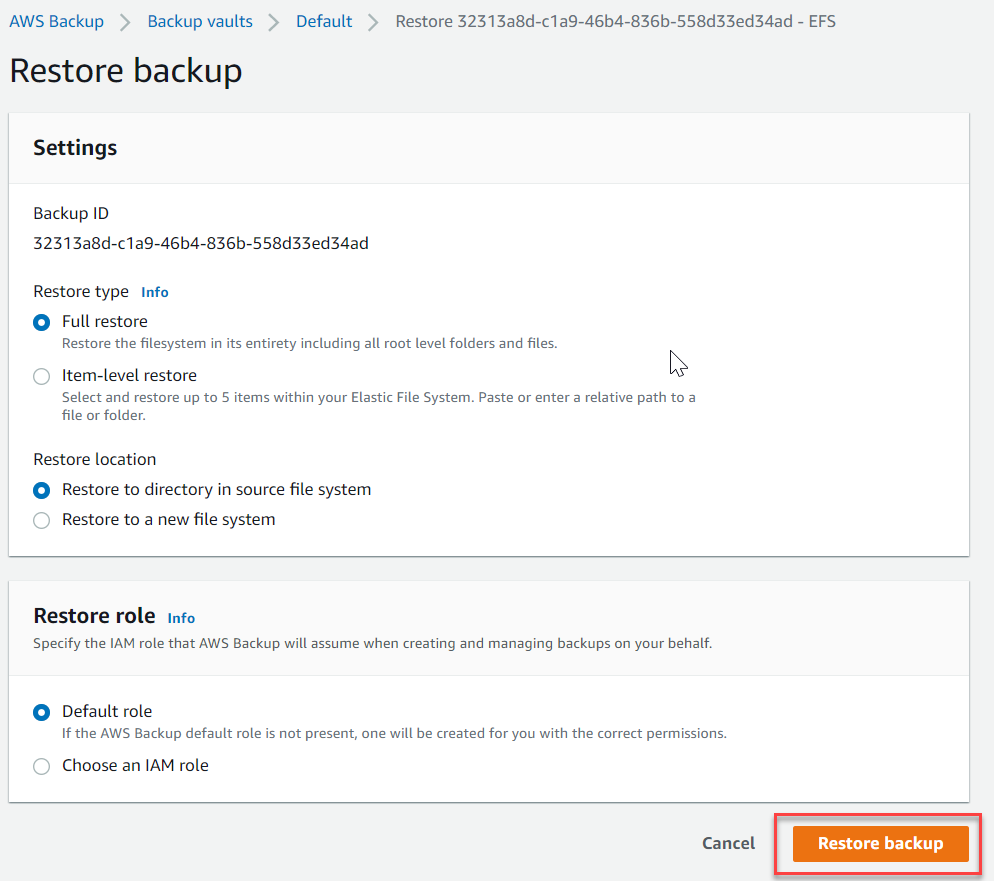The image size is (994, 881).
Task: Click the chevron after AWS Backup breadcrumb
Action: coord(126,23)
